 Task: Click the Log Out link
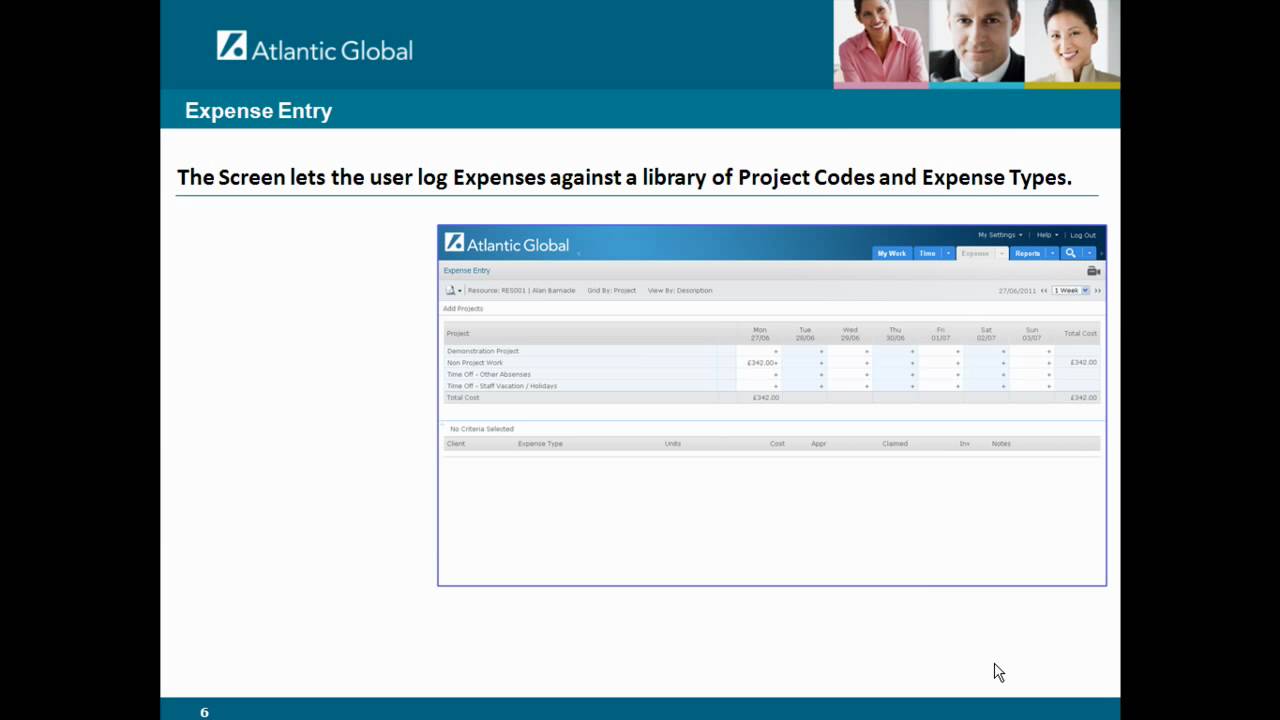coord(1083,235)
